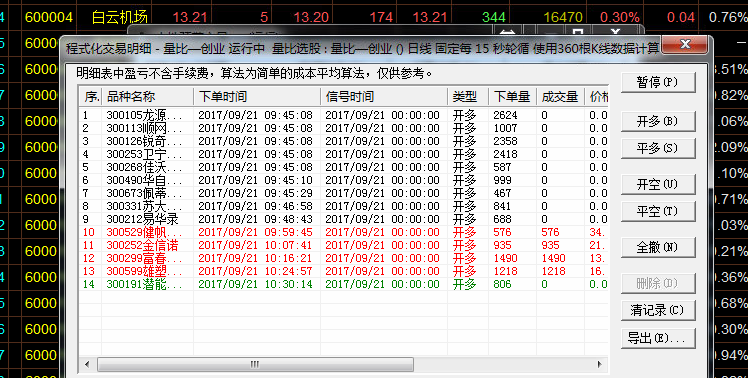Screen dimensions: 748x378
Task: Click the left arrow of horizontal scrollbar
Action: pos(87,364)
